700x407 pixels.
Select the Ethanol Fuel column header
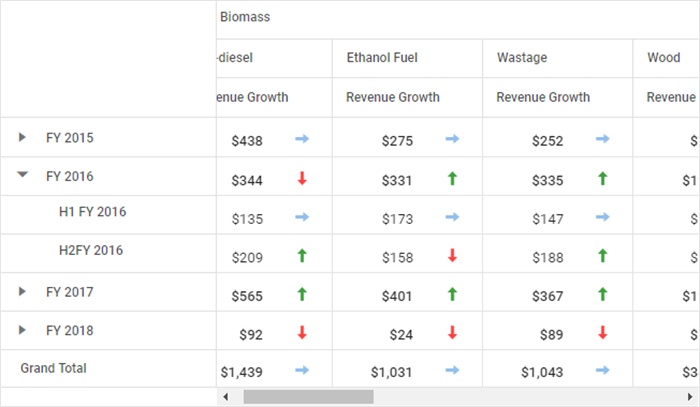point(381,58)
